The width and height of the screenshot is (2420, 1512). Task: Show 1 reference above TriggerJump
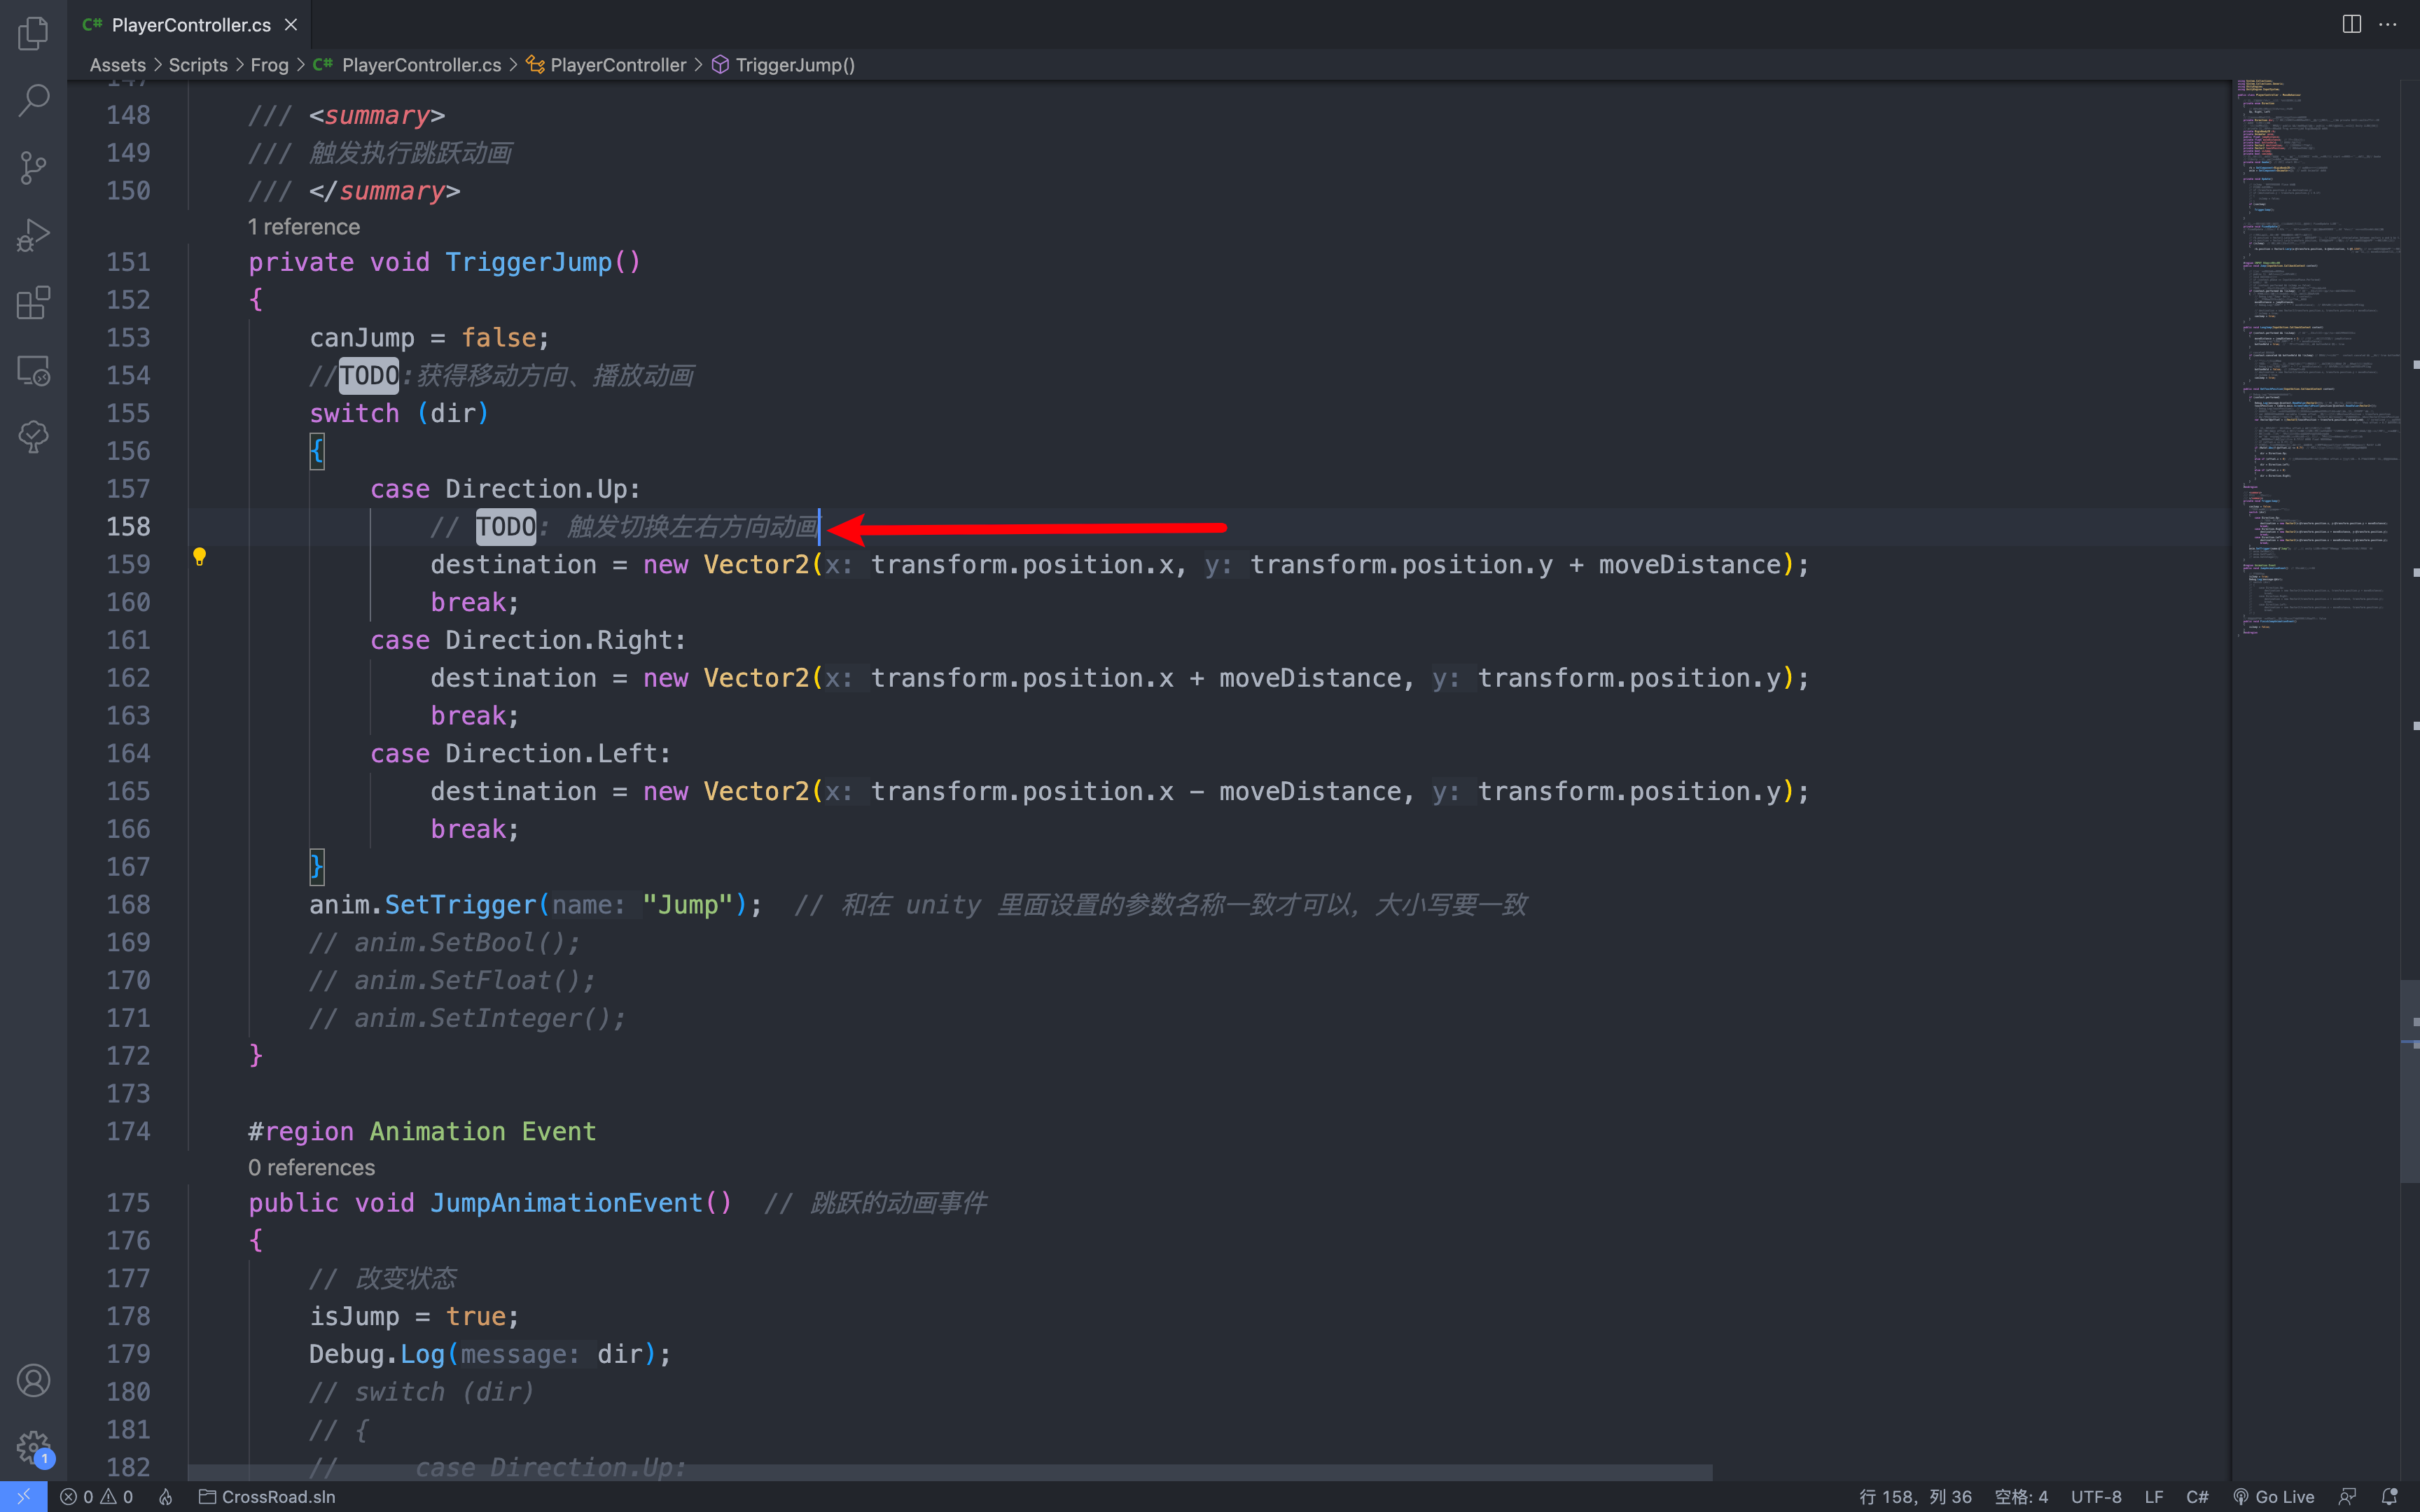pos(304,227)
